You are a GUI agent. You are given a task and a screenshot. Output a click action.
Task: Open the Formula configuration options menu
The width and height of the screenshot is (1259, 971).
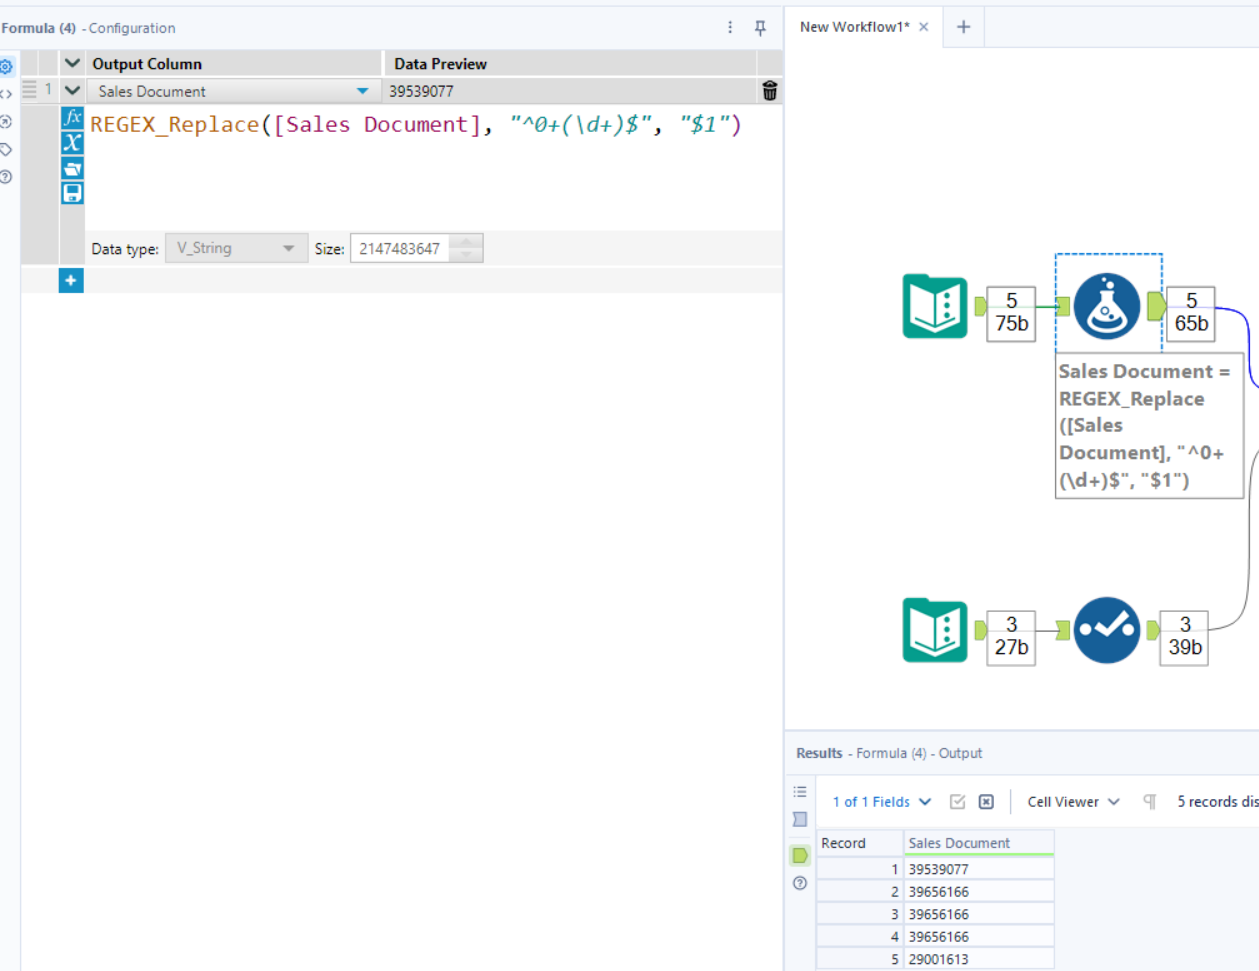coord(729,28)
